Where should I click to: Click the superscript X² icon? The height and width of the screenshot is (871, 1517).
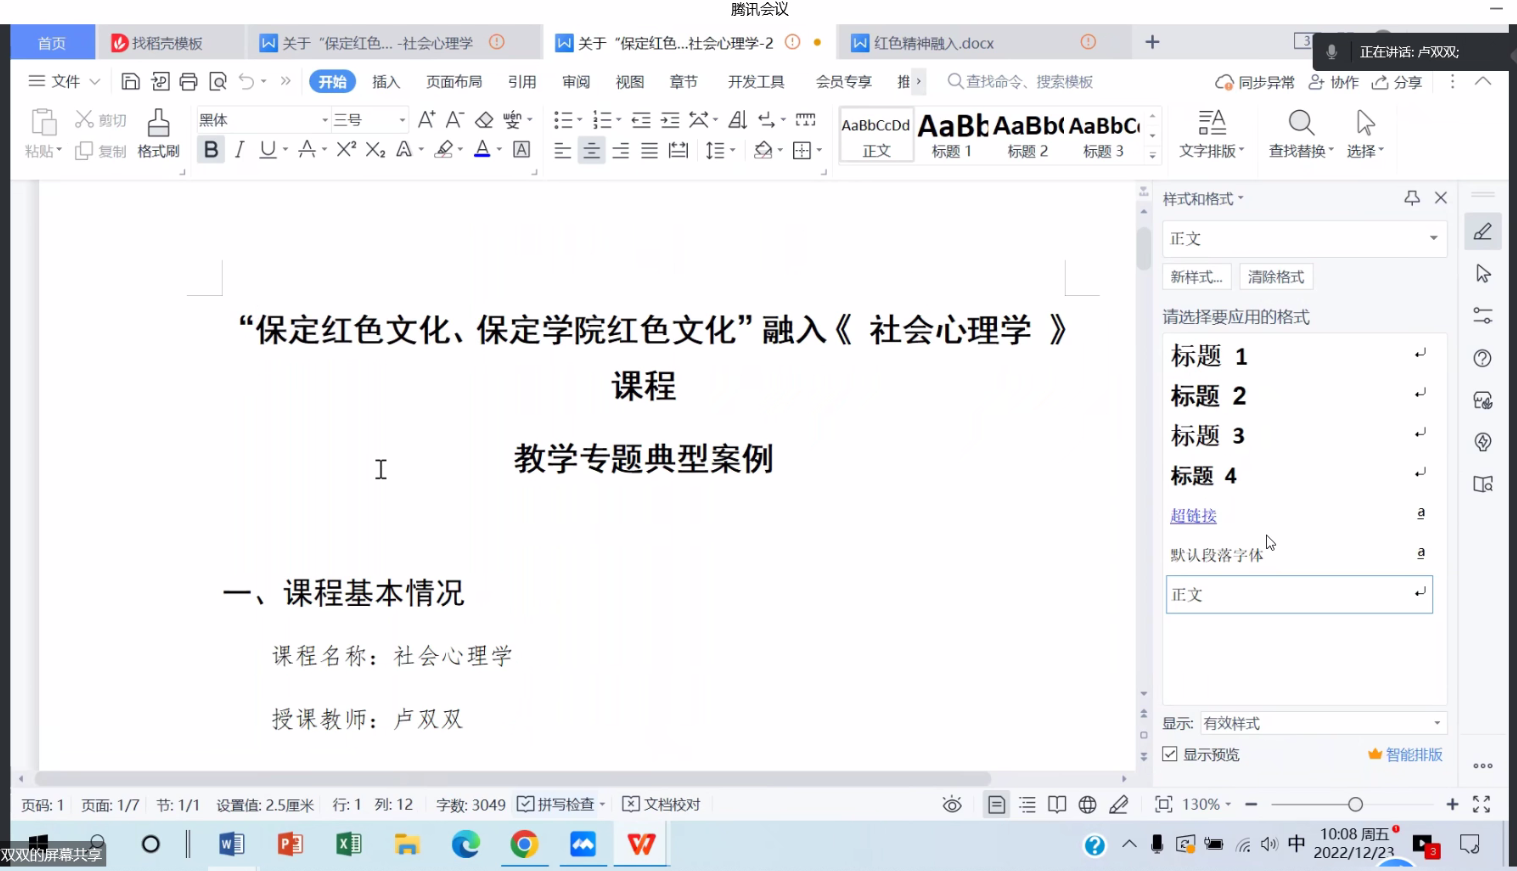[346, 150]
